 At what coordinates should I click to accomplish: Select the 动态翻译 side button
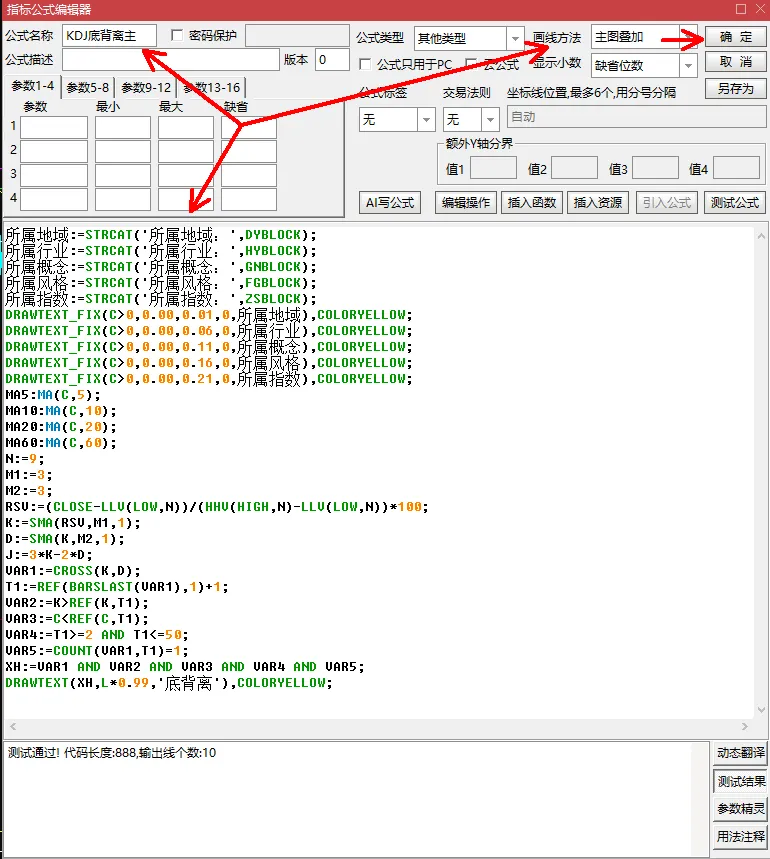click(x=740, y=753)
